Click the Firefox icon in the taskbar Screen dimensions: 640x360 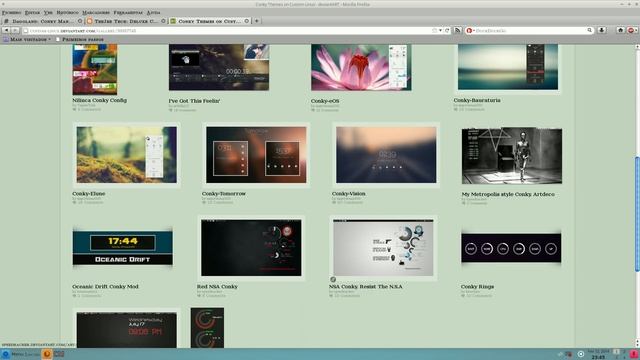pyautogui.click(x=47, y=354)
